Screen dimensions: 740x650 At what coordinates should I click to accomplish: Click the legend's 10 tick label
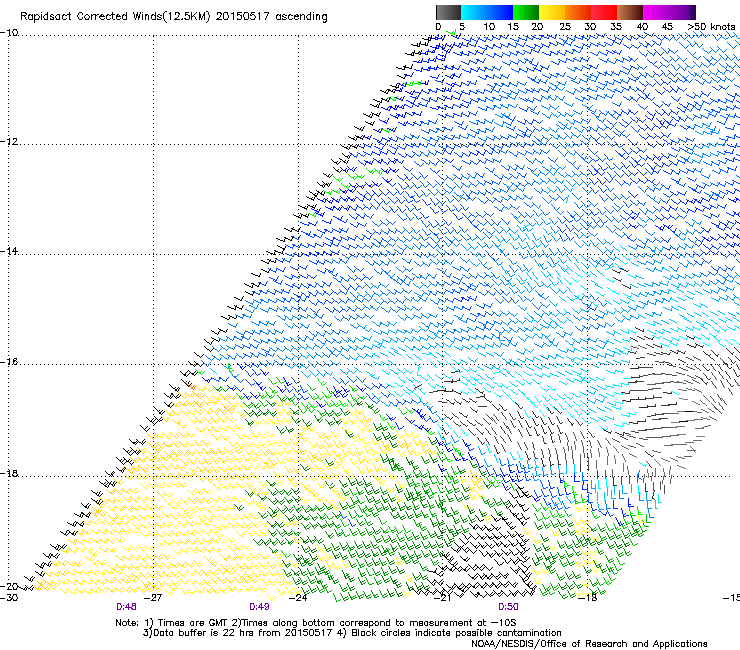click(489, 27)
